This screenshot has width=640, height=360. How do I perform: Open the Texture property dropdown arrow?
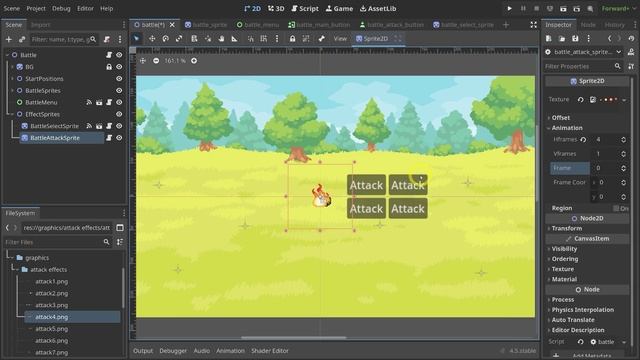624,100
